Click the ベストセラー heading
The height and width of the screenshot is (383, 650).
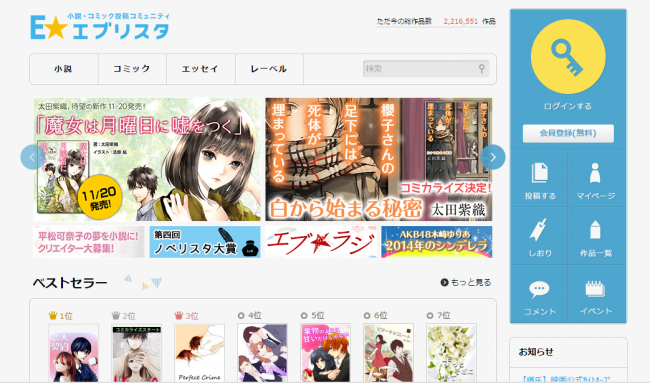click(70, 283)
